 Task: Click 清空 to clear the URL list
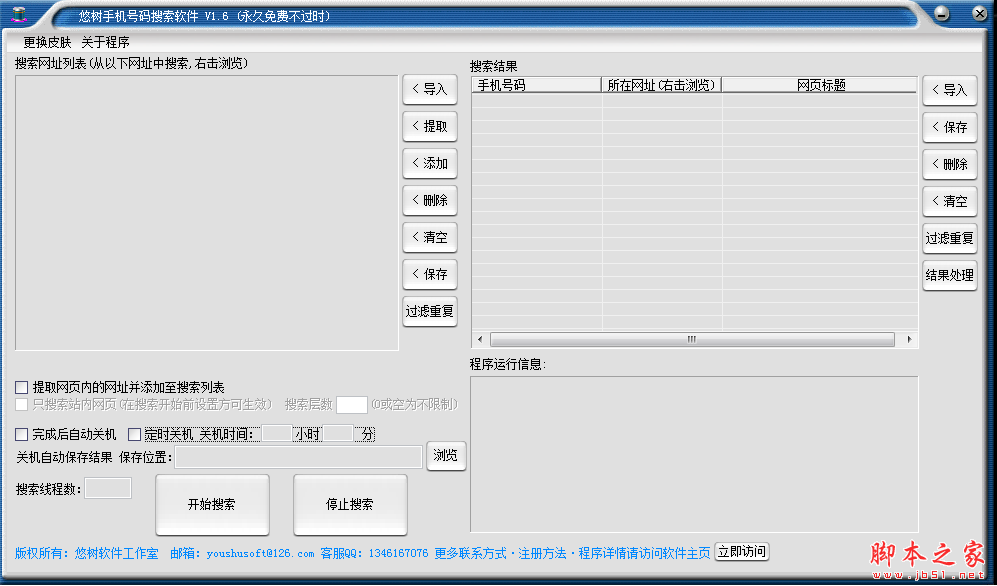coord(429,237)
